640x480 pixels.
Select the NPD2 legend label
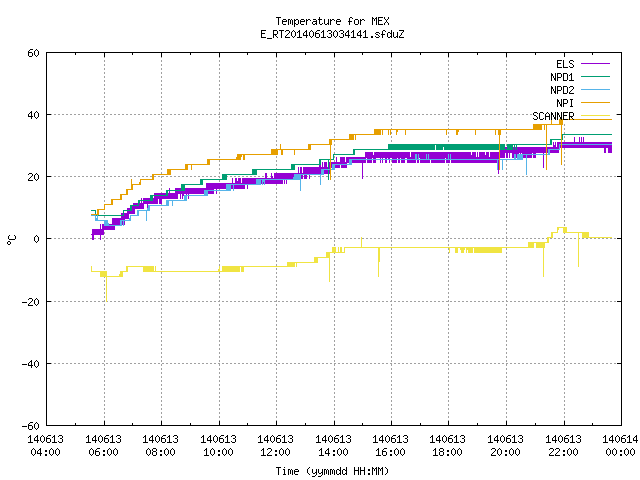(x=562, y=90)
